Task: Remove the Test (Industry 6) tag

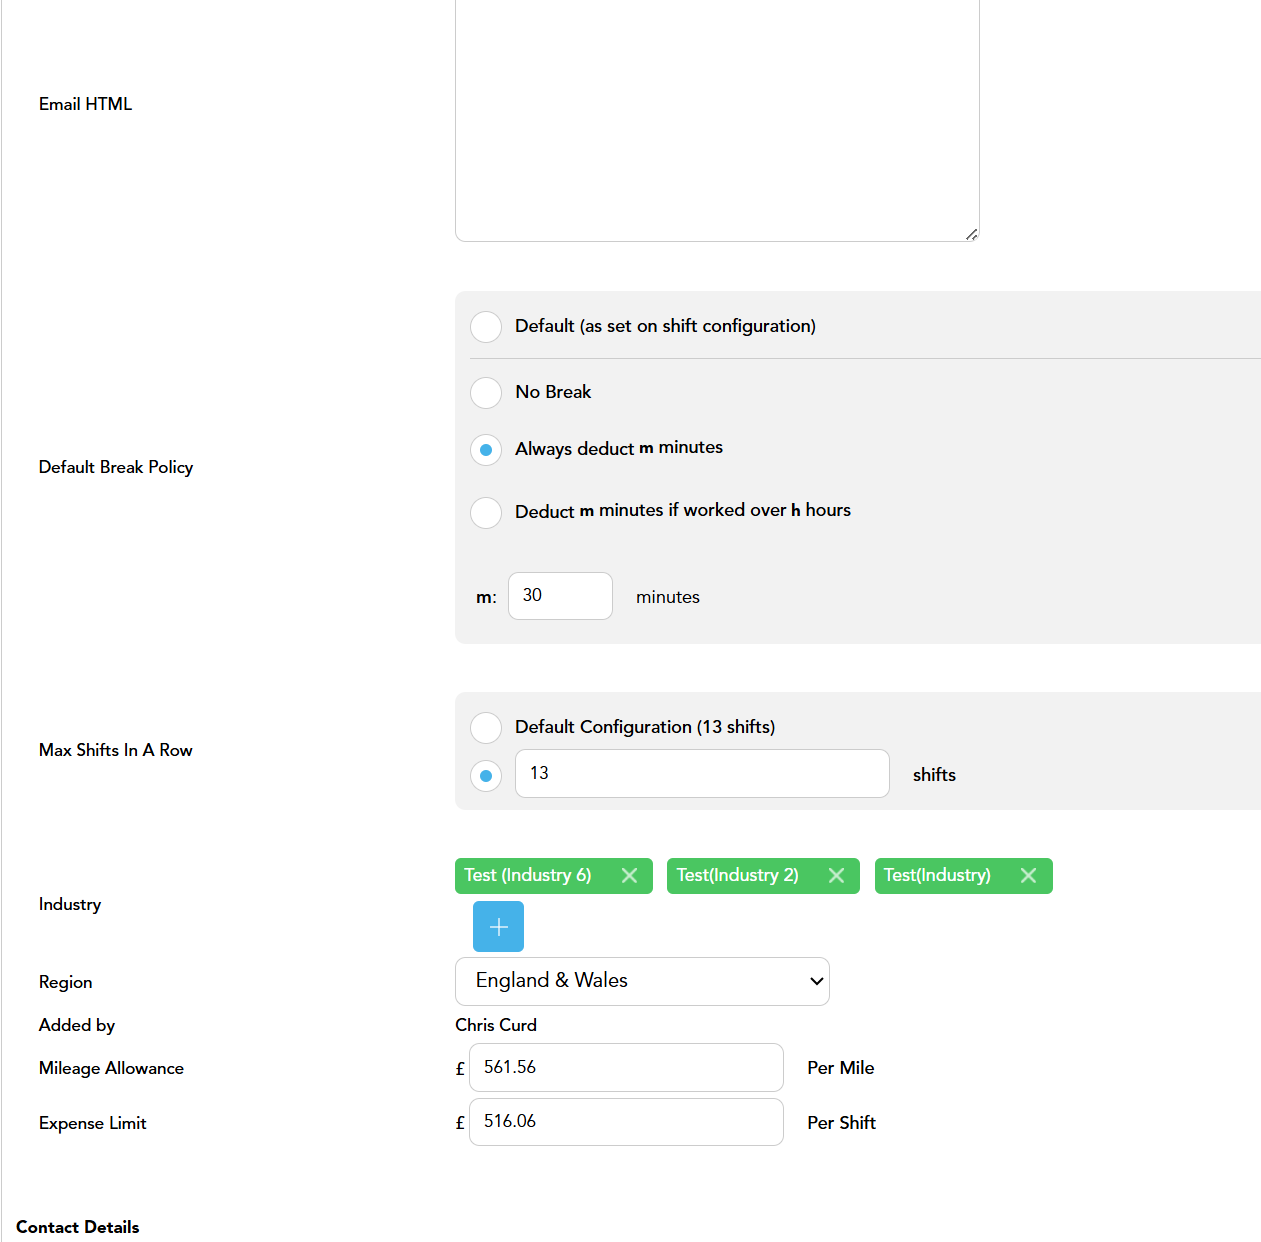Action: (x=629, y=876)
